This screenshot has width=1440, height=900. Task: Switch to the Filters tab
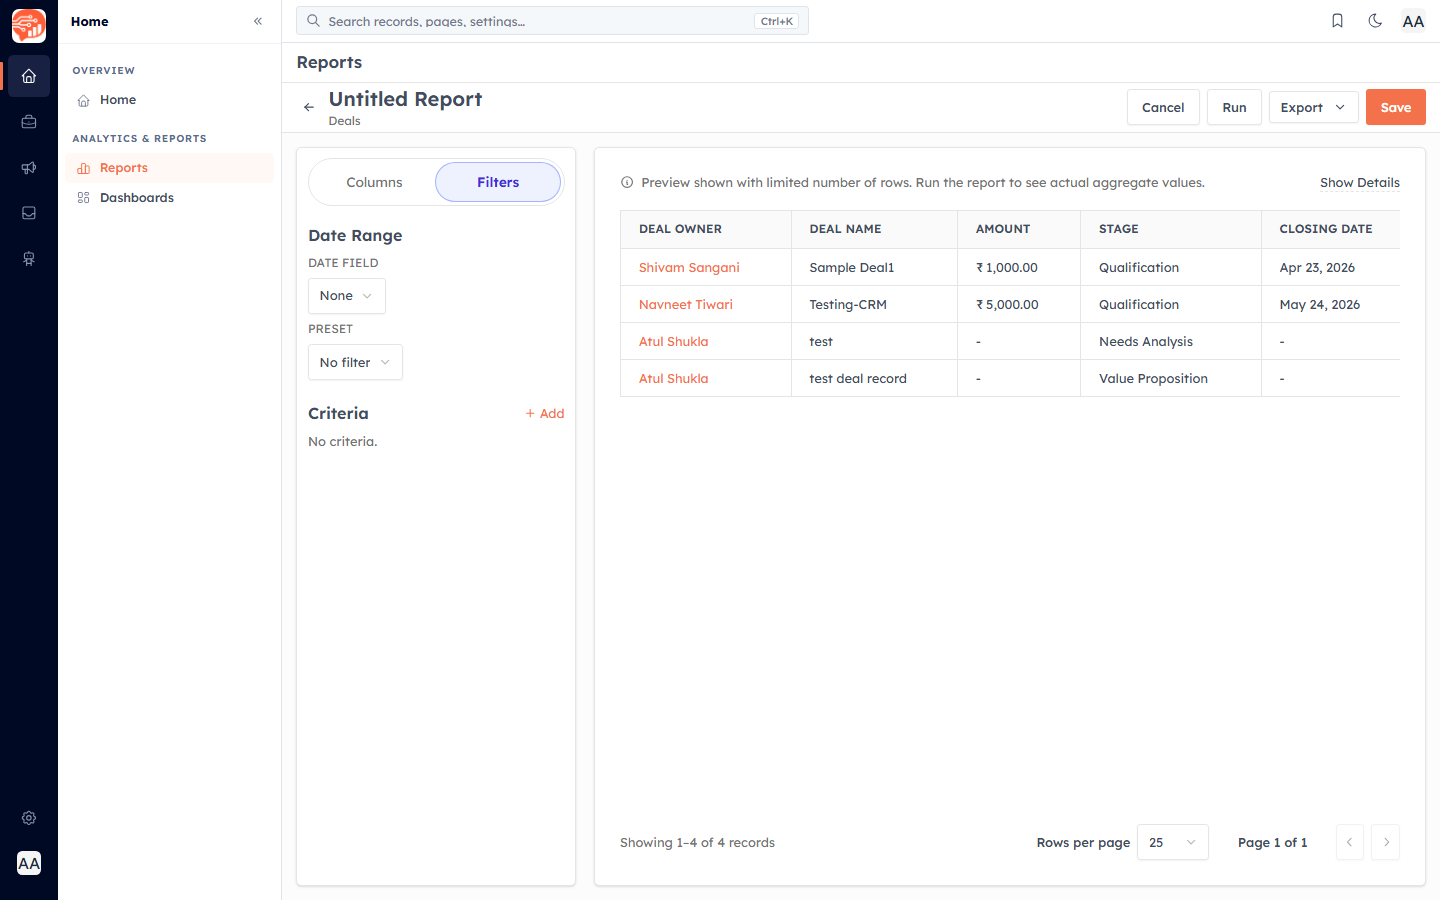(498, 182)
